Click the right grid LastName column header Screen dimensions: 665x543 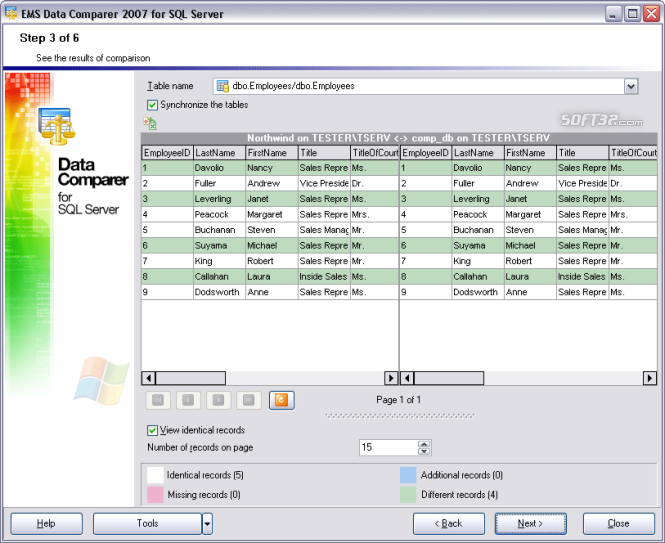click(x=478, y=153)
